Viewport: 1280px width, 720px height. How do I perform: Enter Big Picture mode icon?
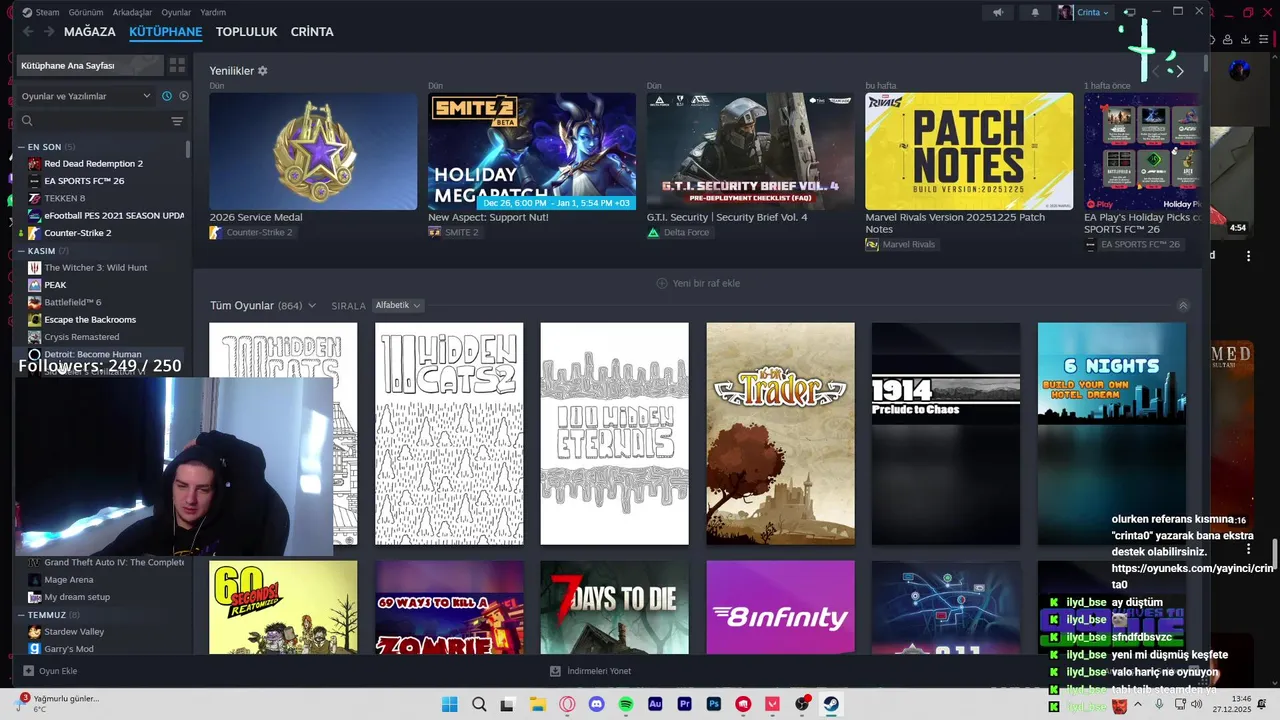[1129, 12]
